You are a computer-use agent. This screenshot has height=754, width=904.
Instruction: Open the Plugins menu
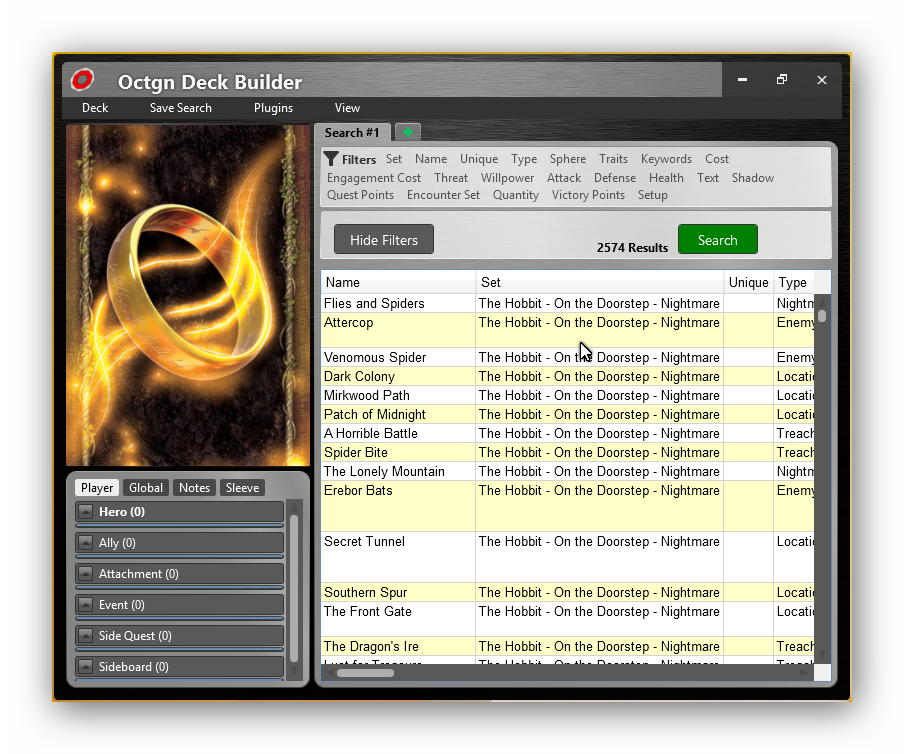click(x=273, y=108)
